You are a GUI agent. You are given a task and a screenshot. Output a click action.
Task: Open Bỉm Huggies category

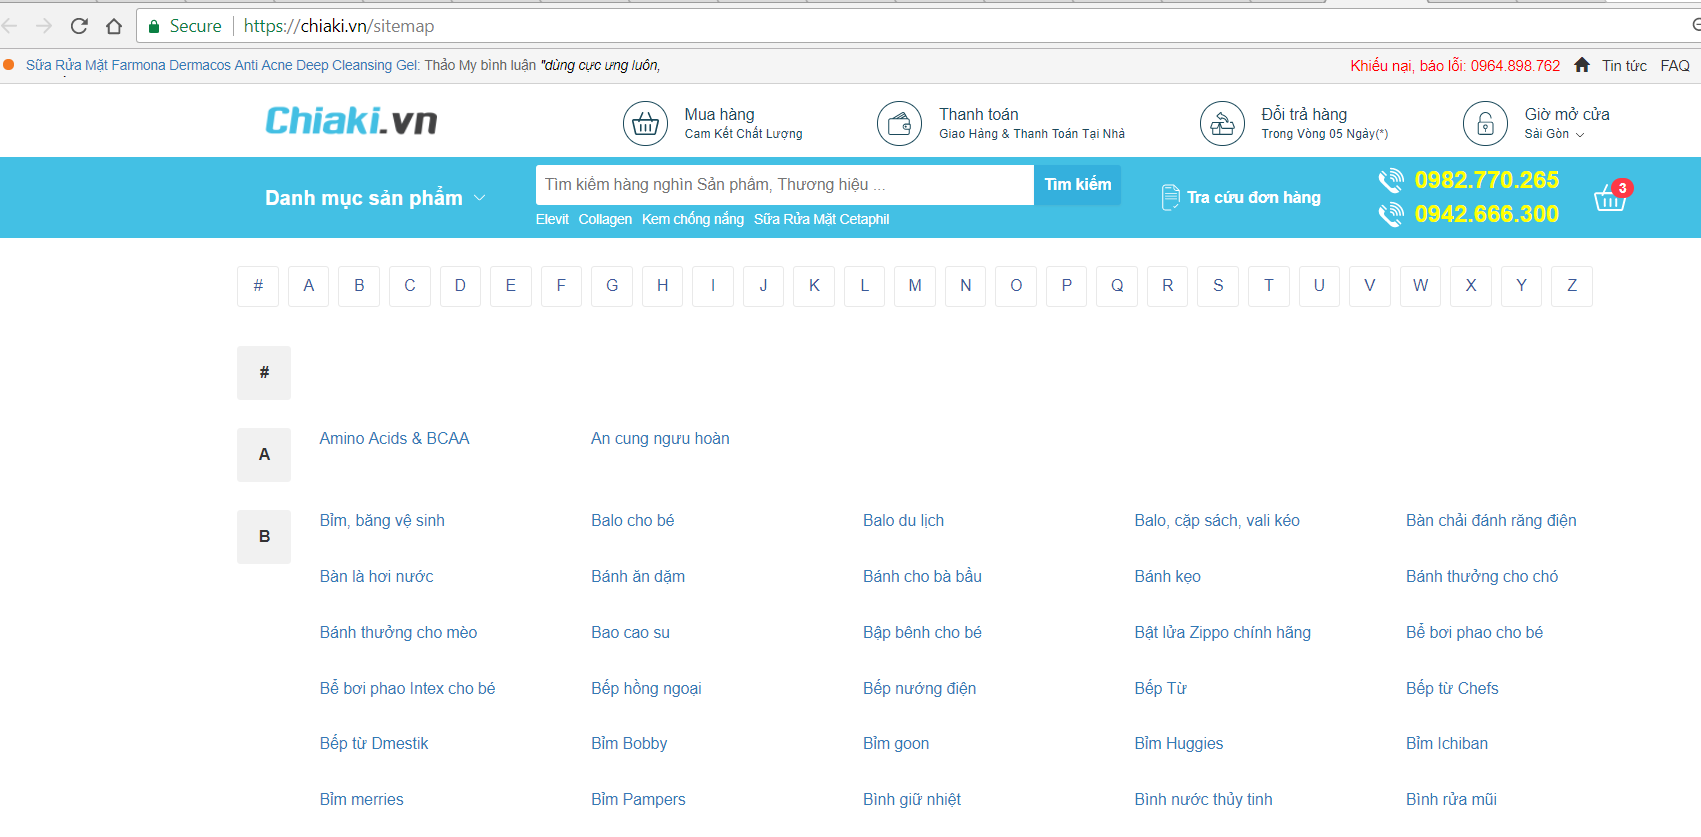(1178, 744)
